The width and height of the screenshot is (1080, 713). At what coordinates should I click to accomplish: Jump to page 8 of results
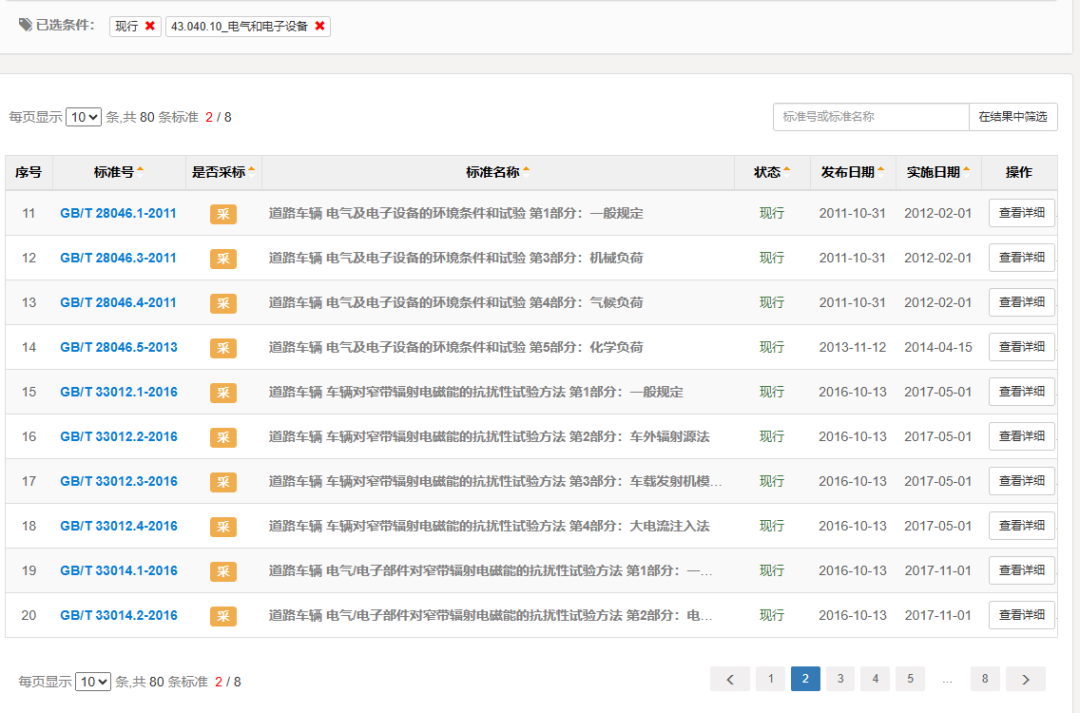click(985, 678)
